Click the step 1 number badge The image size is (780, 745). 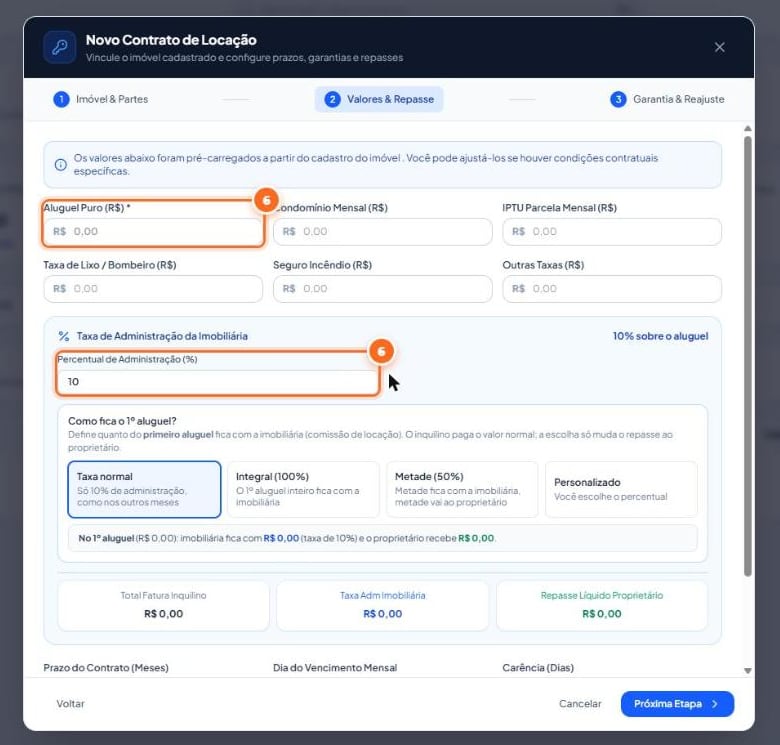pos(61,99)
